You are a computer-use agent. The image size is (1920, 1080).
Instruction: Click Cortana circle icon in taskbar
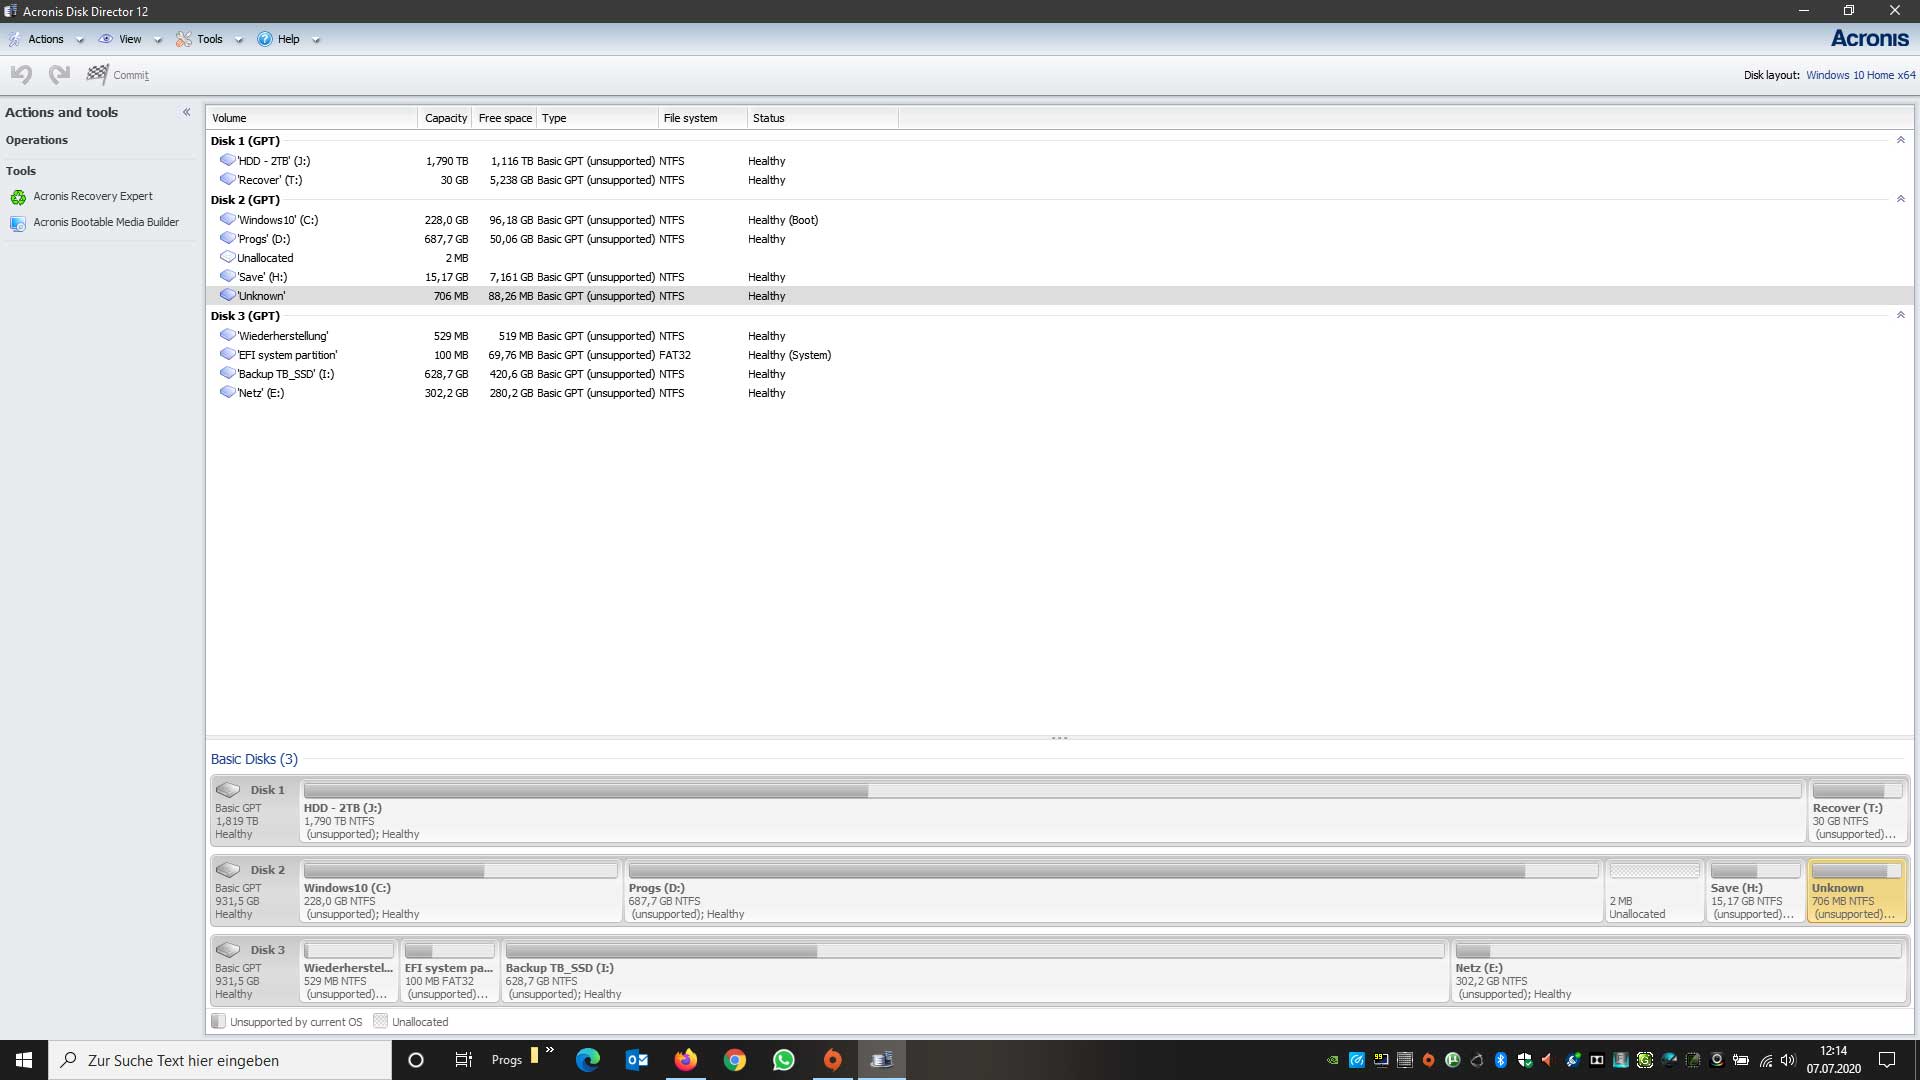tap(416, 1060)
